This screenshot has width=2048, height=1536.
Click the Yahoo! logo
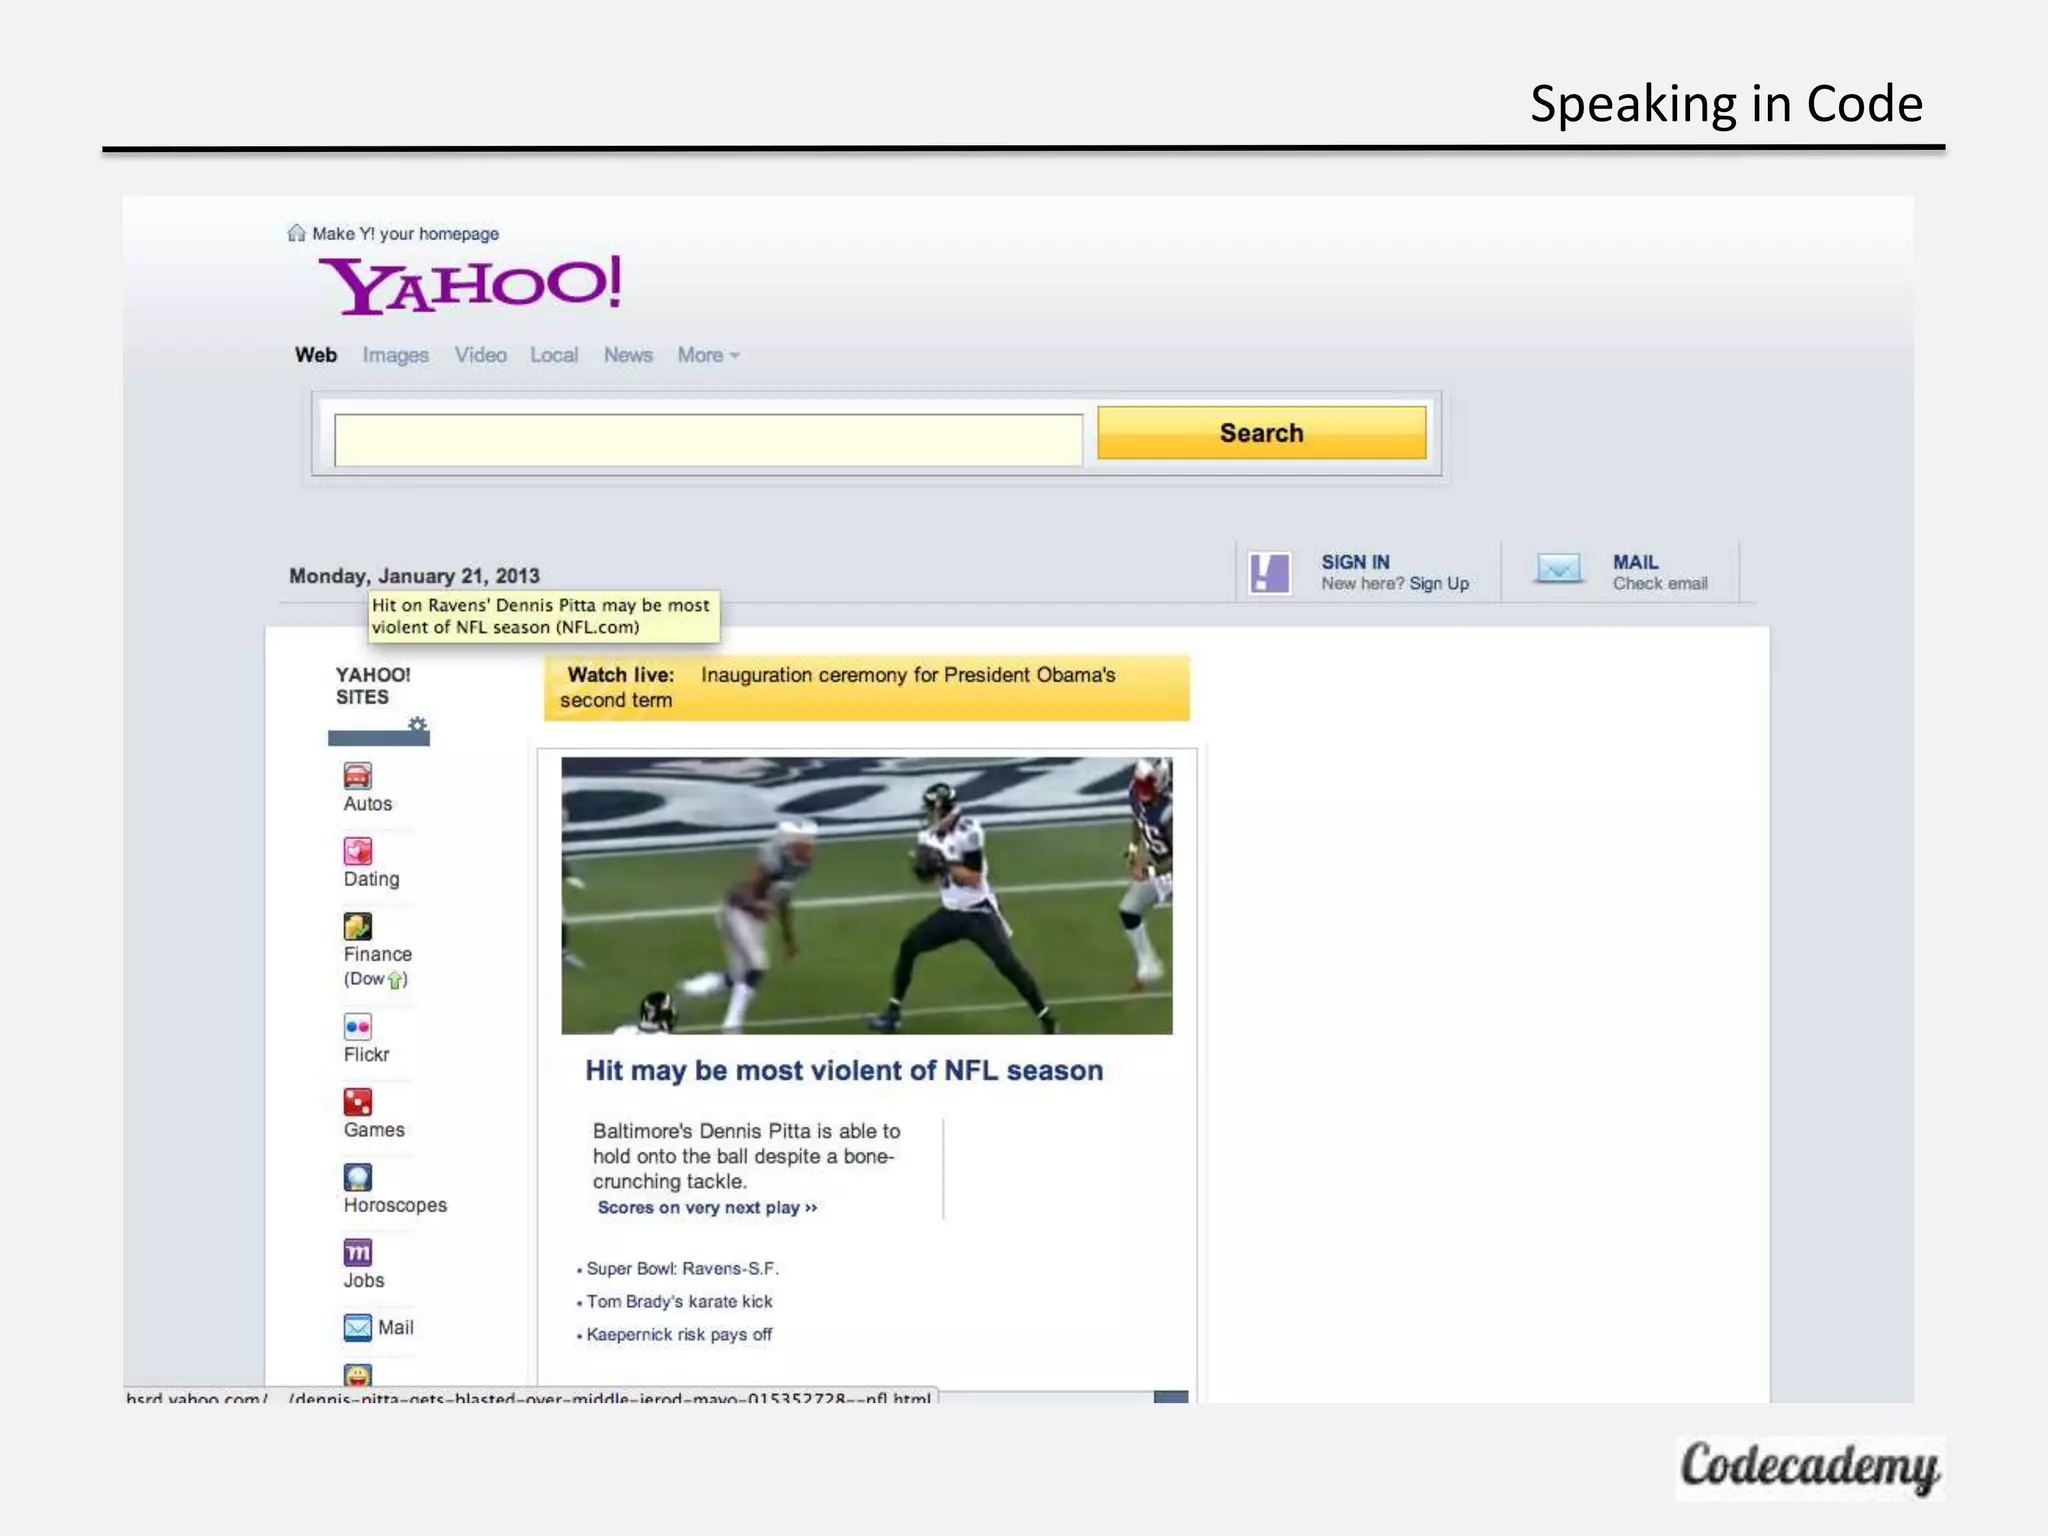pyautogui.click(x=470, y=285)
